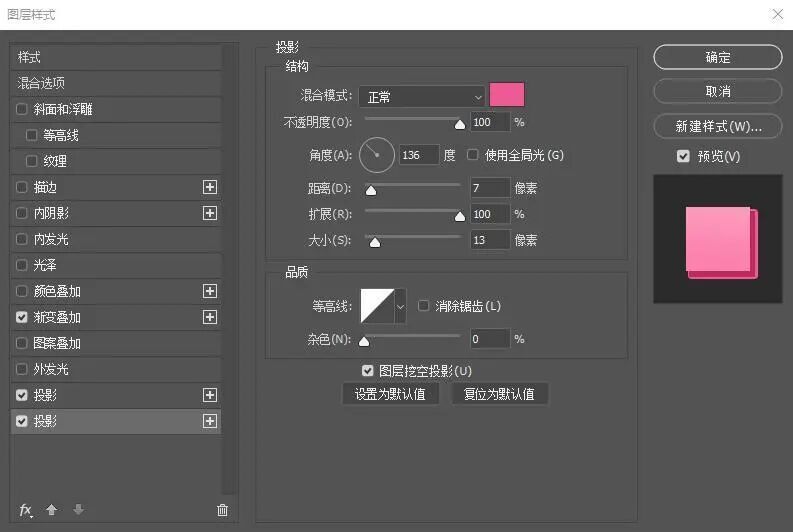
Task: Enable the 纹理 checkbox
Action: 31,161
